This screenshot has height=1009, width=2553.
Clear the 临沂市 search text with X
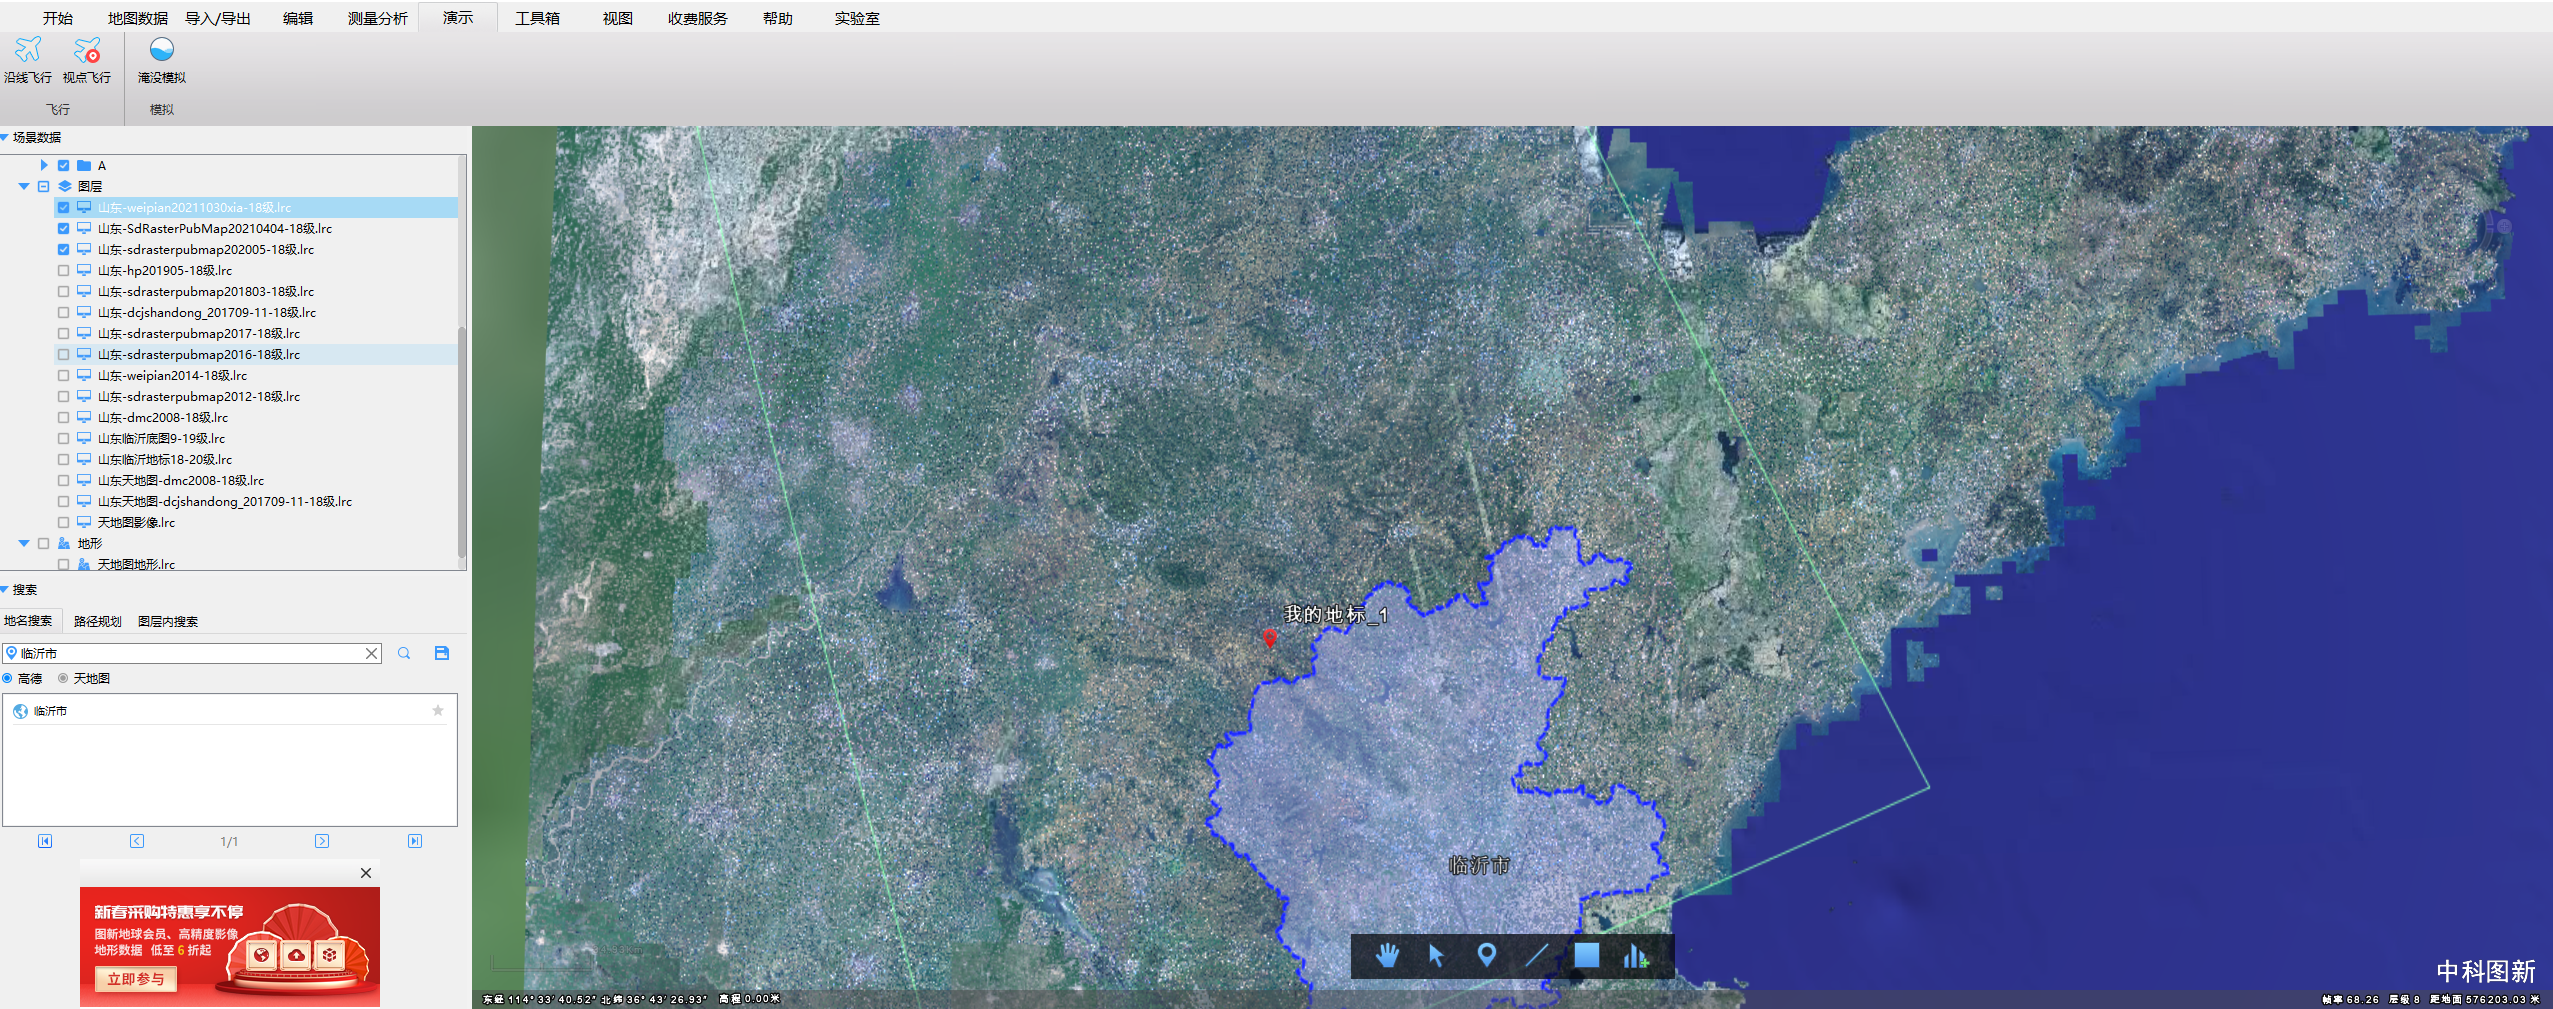(x=371, y=653)
